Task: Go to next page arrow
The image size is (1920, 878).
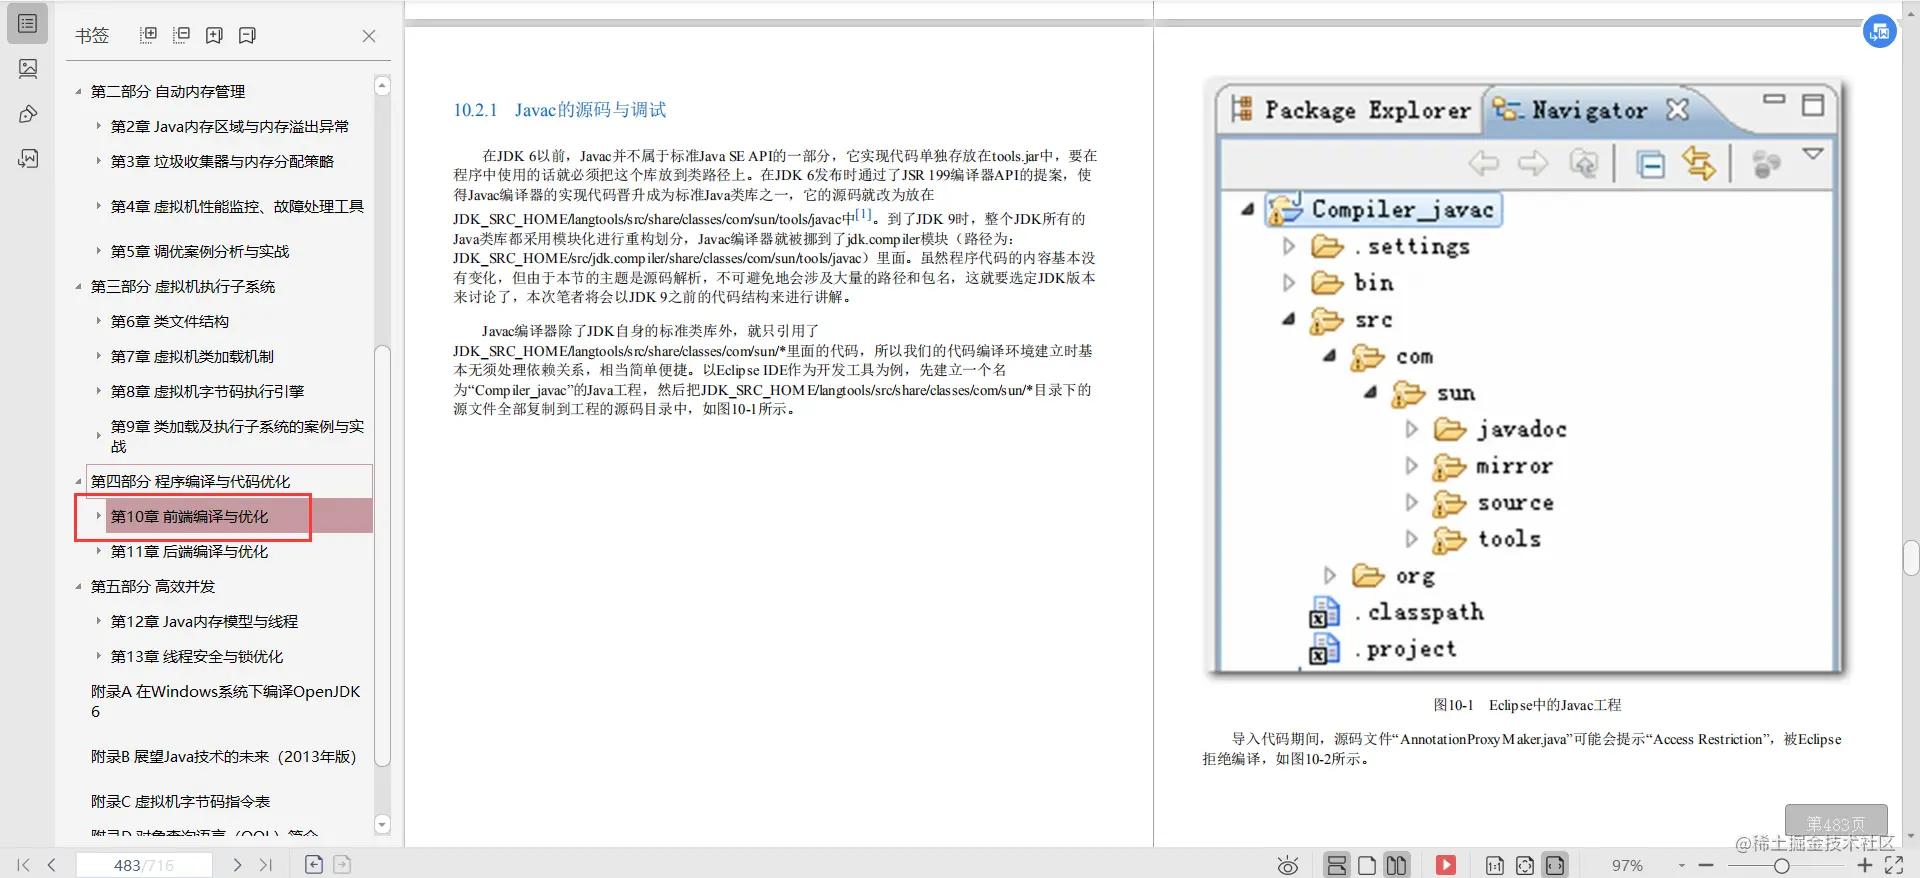Action: [237, 865]
